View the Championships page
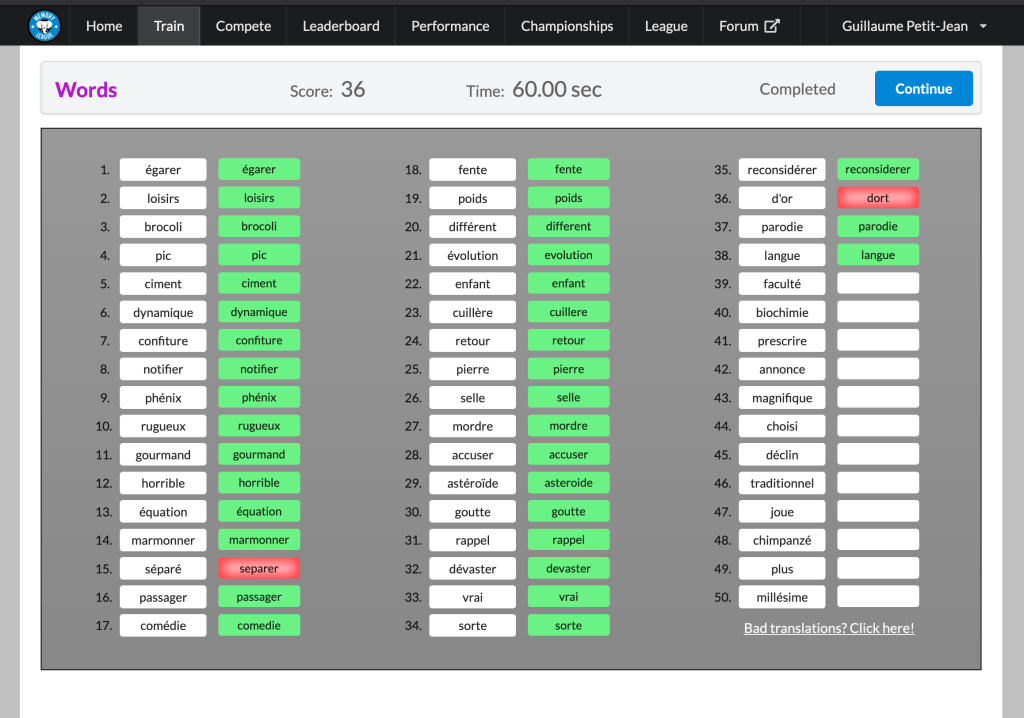Screen dimensions: 1024x718 [x=567, y=26]
